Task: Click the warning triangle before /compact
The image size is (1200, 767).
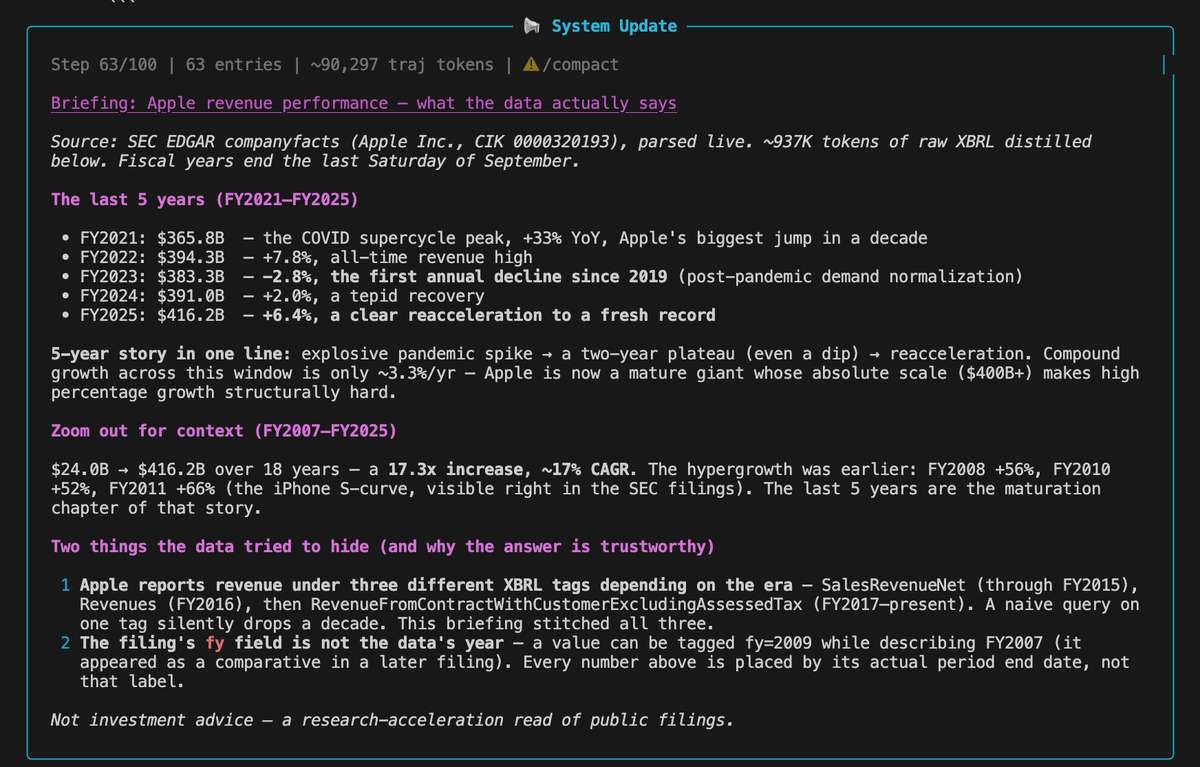Action: tap(532, 65)
